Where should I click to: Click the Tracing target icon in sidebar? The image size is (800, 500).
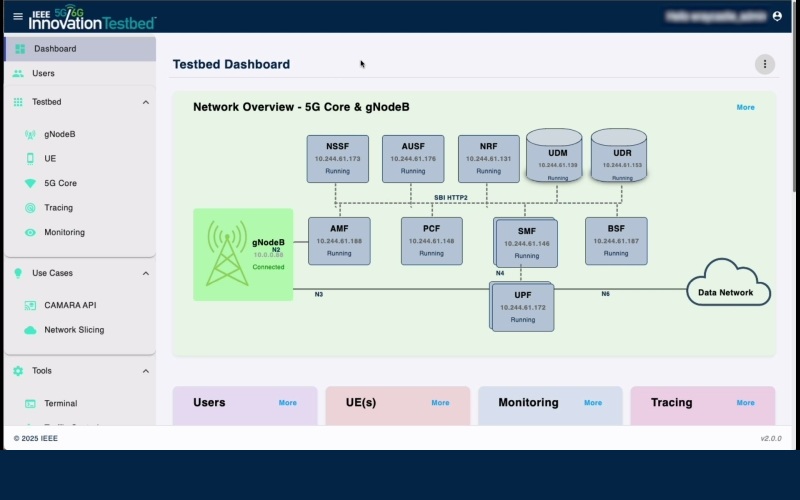tap(30, 208)
